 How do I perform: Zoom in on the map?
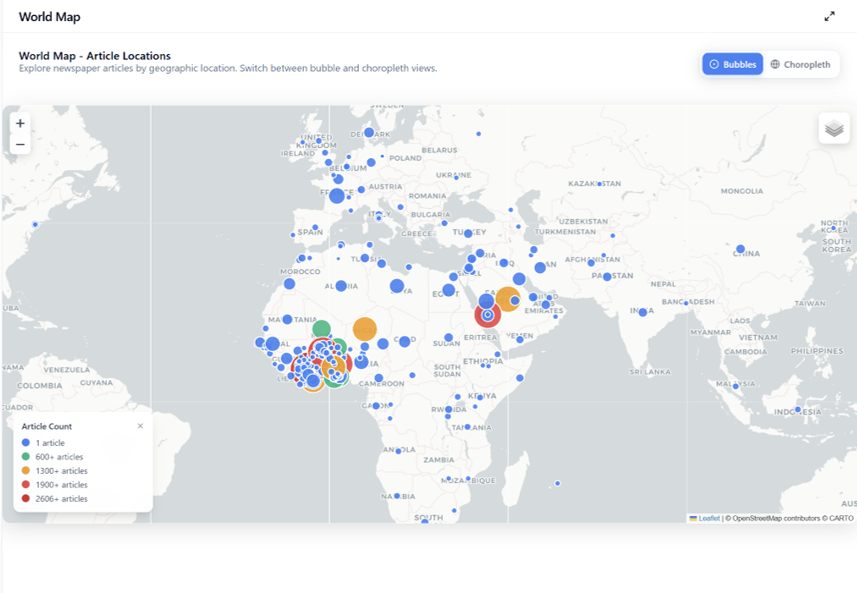pyautogui.click(x=20, y=124)
